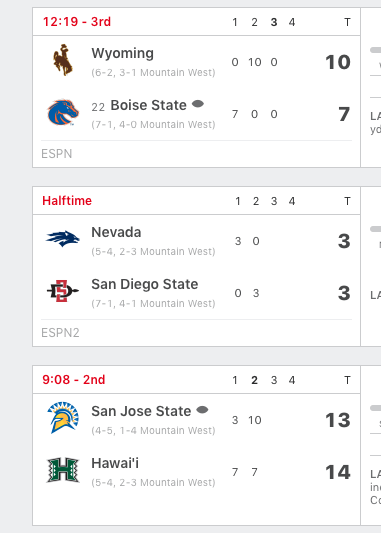The height and width of the screenshot is (533, 381).
Task: Click the Halftime game status header
Action: tap(67, 201)
